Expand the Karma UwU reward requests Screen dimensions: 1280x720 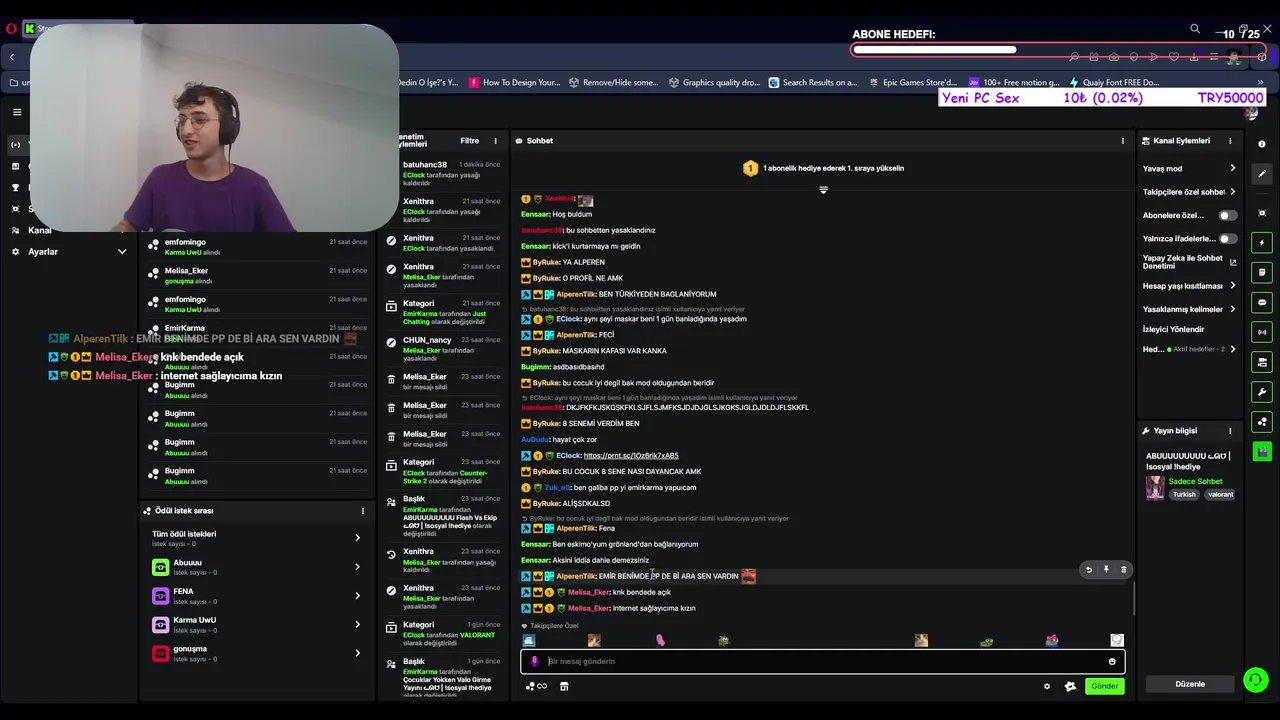(258, 624)
